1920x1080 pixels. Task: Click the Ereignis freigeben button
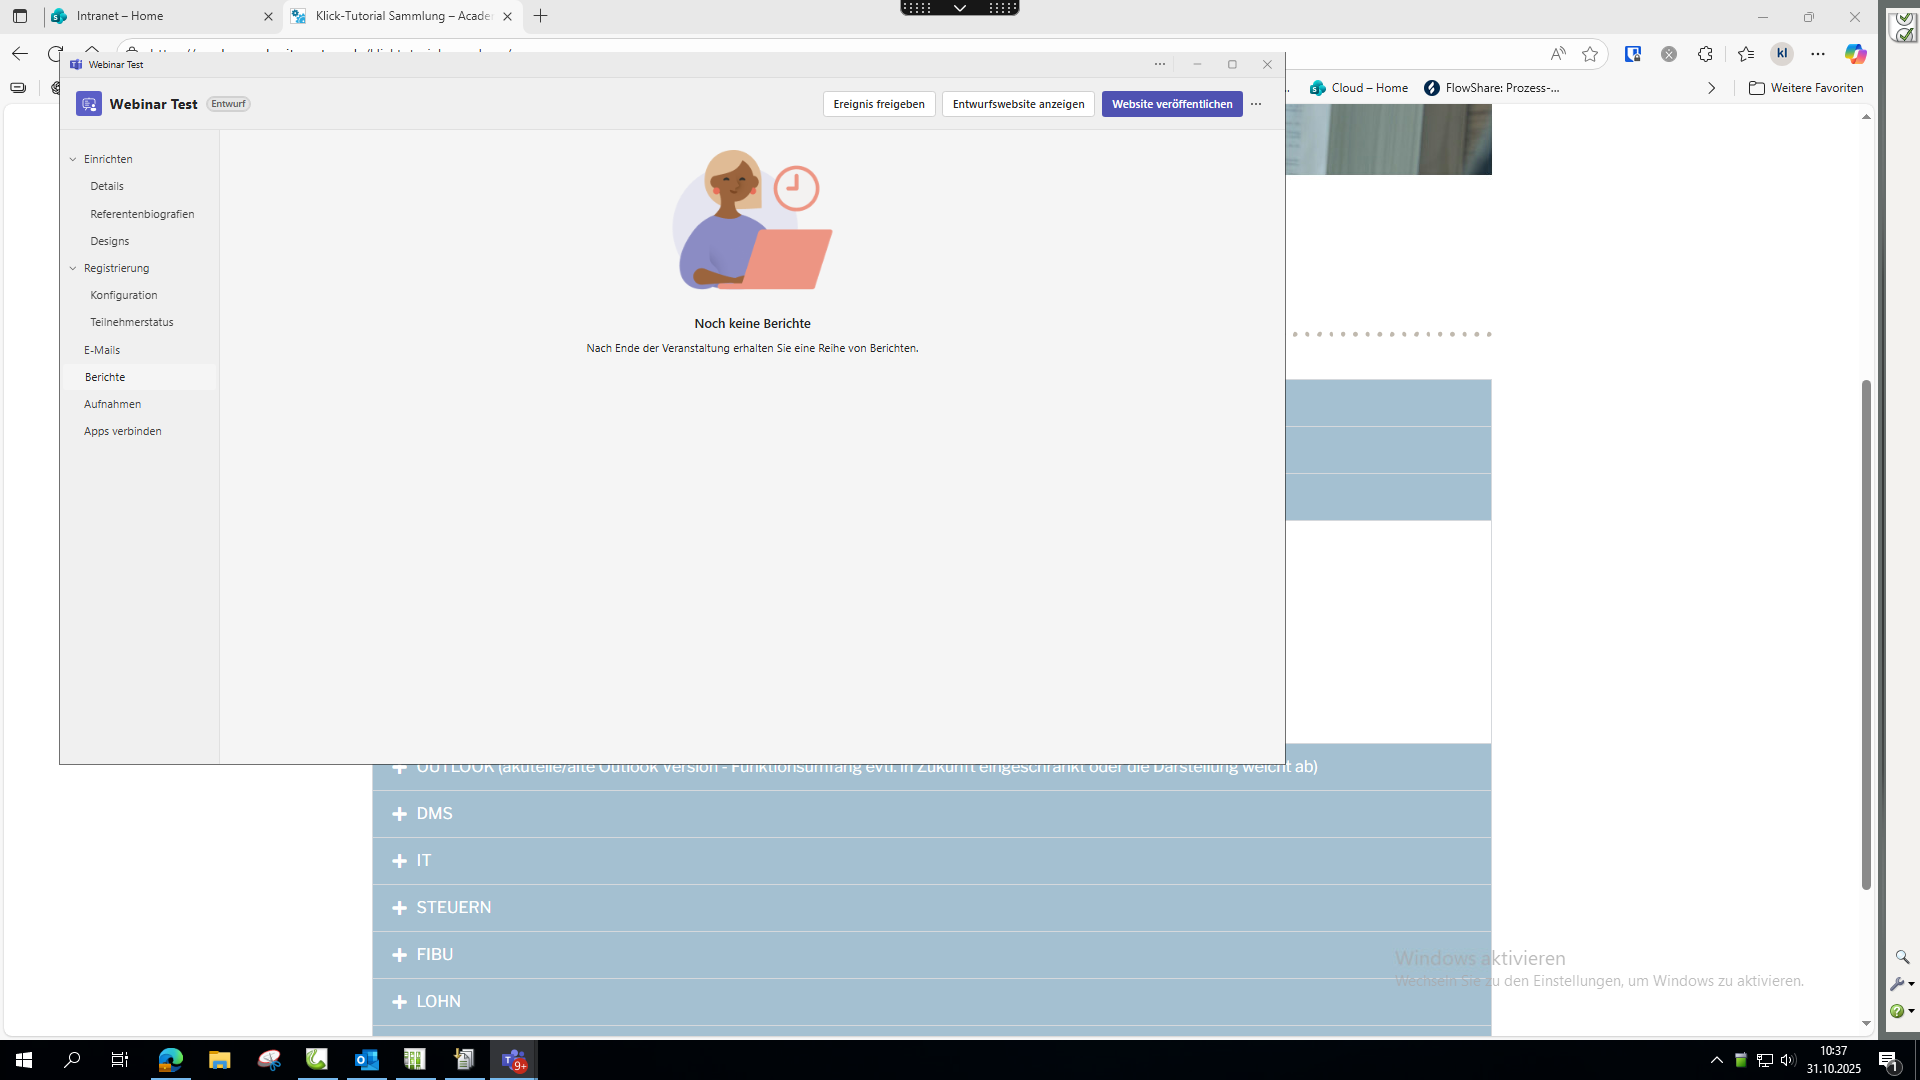click(x=878, y=104)
